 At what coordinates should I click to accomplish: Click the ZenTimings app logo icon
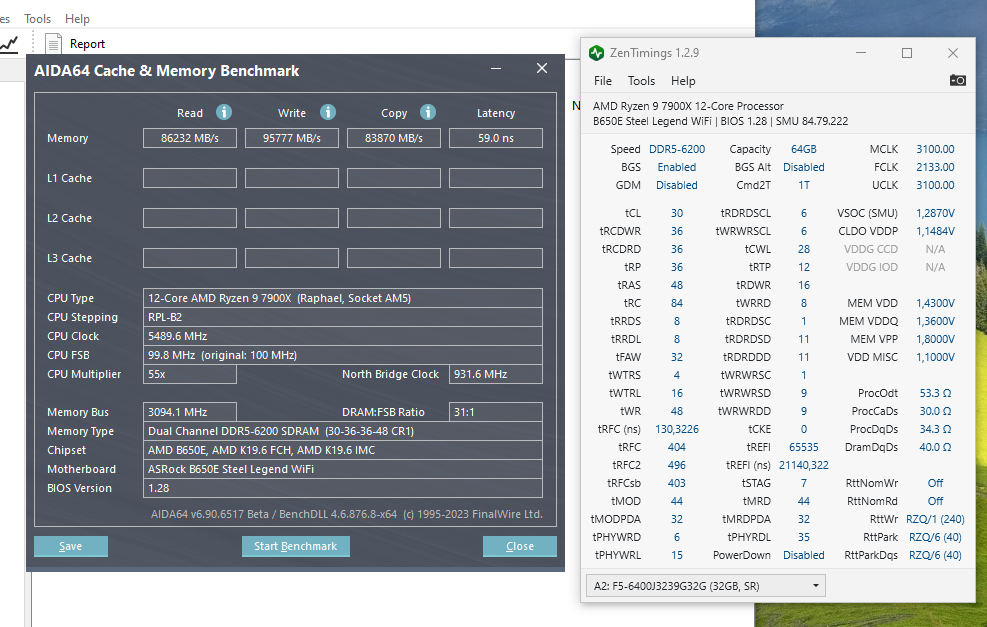click(596, 53)
